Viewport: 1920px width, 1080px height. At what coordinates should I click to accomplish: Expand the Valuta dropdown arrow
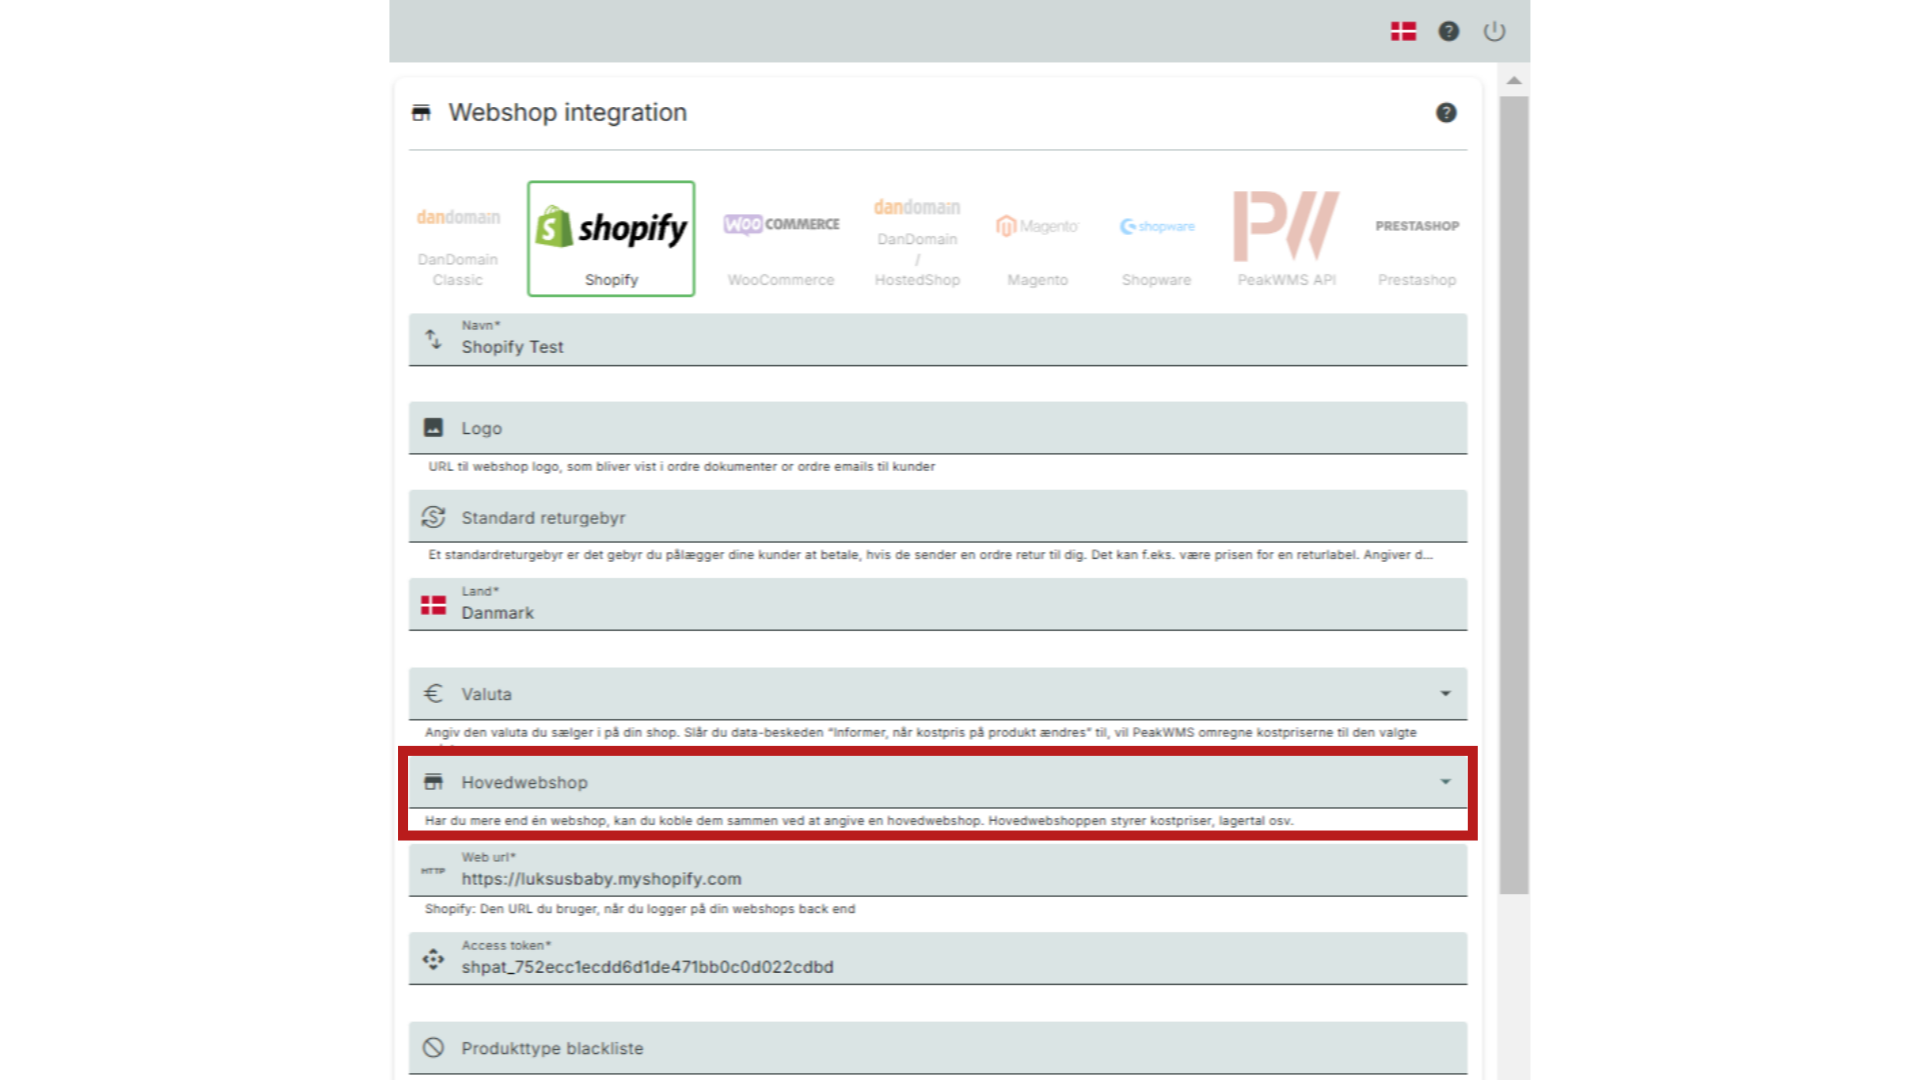1445,693
